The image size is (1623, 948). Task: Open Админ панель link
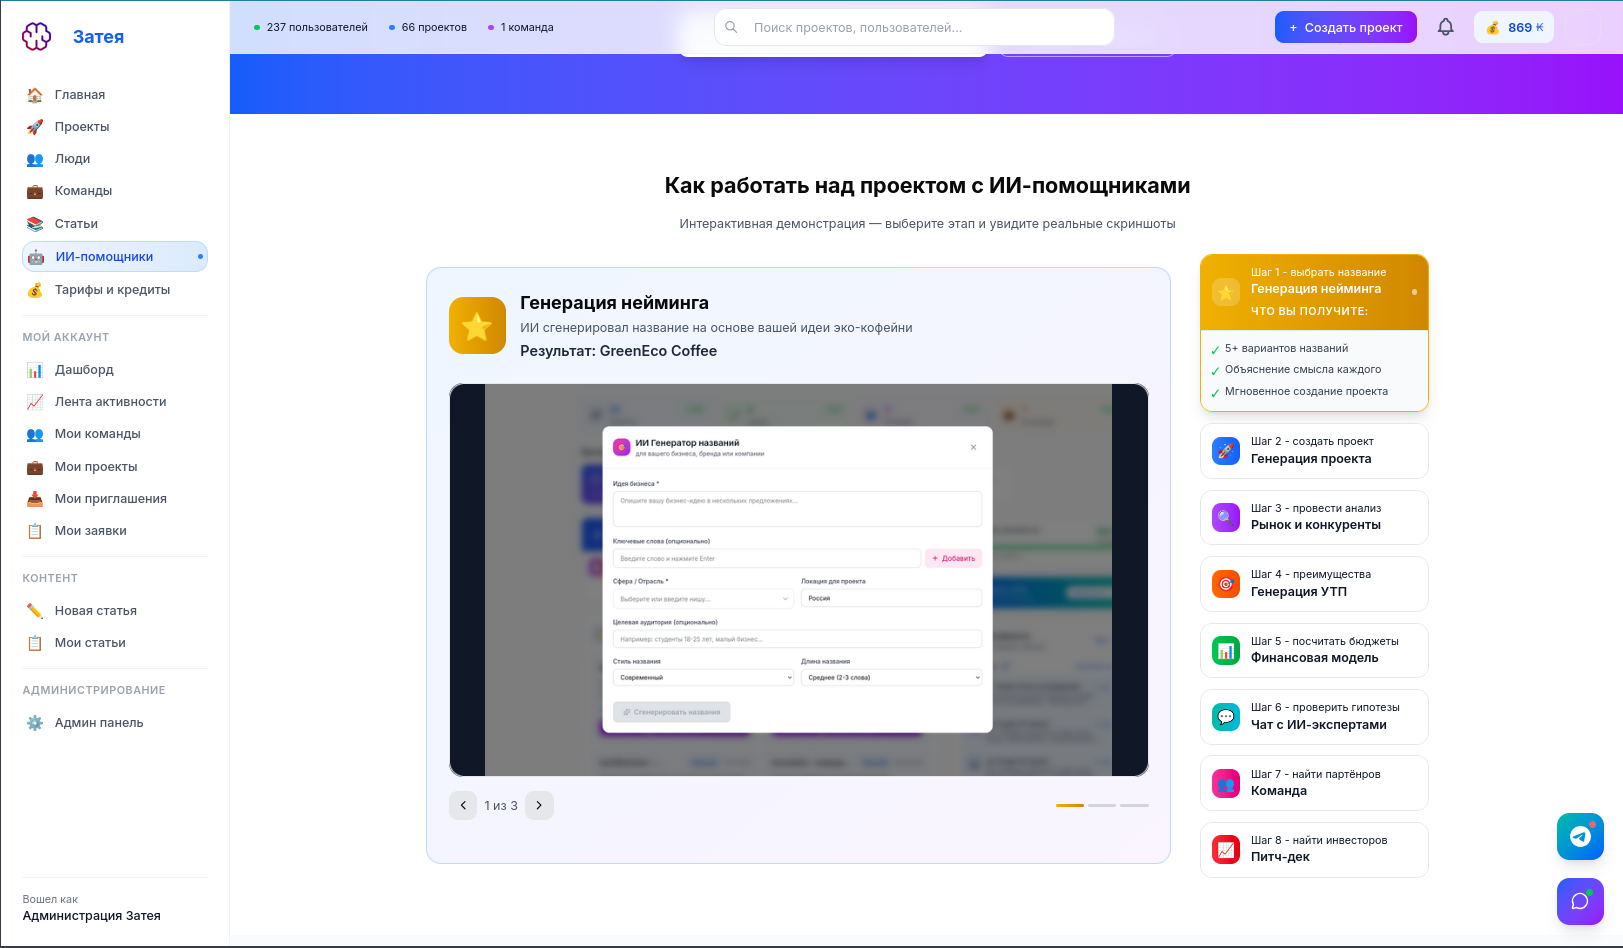click(99, 723)
